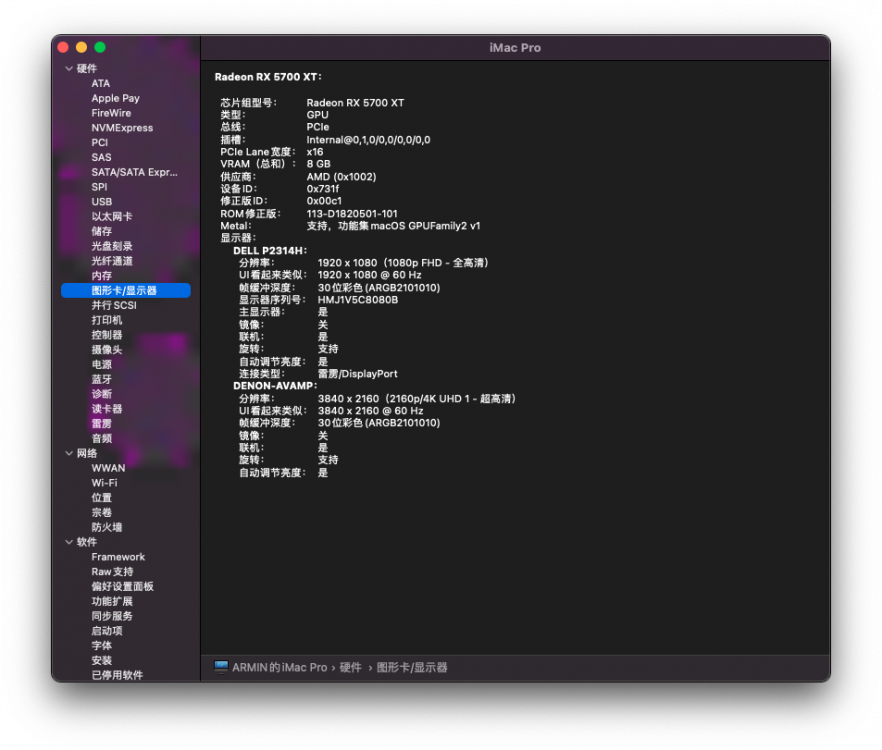Viewport: 882px width, 750px height.
Task: Click 雷雳/DisplayPort connection type value
Action: pyautogui.click(x=358, y=374)
